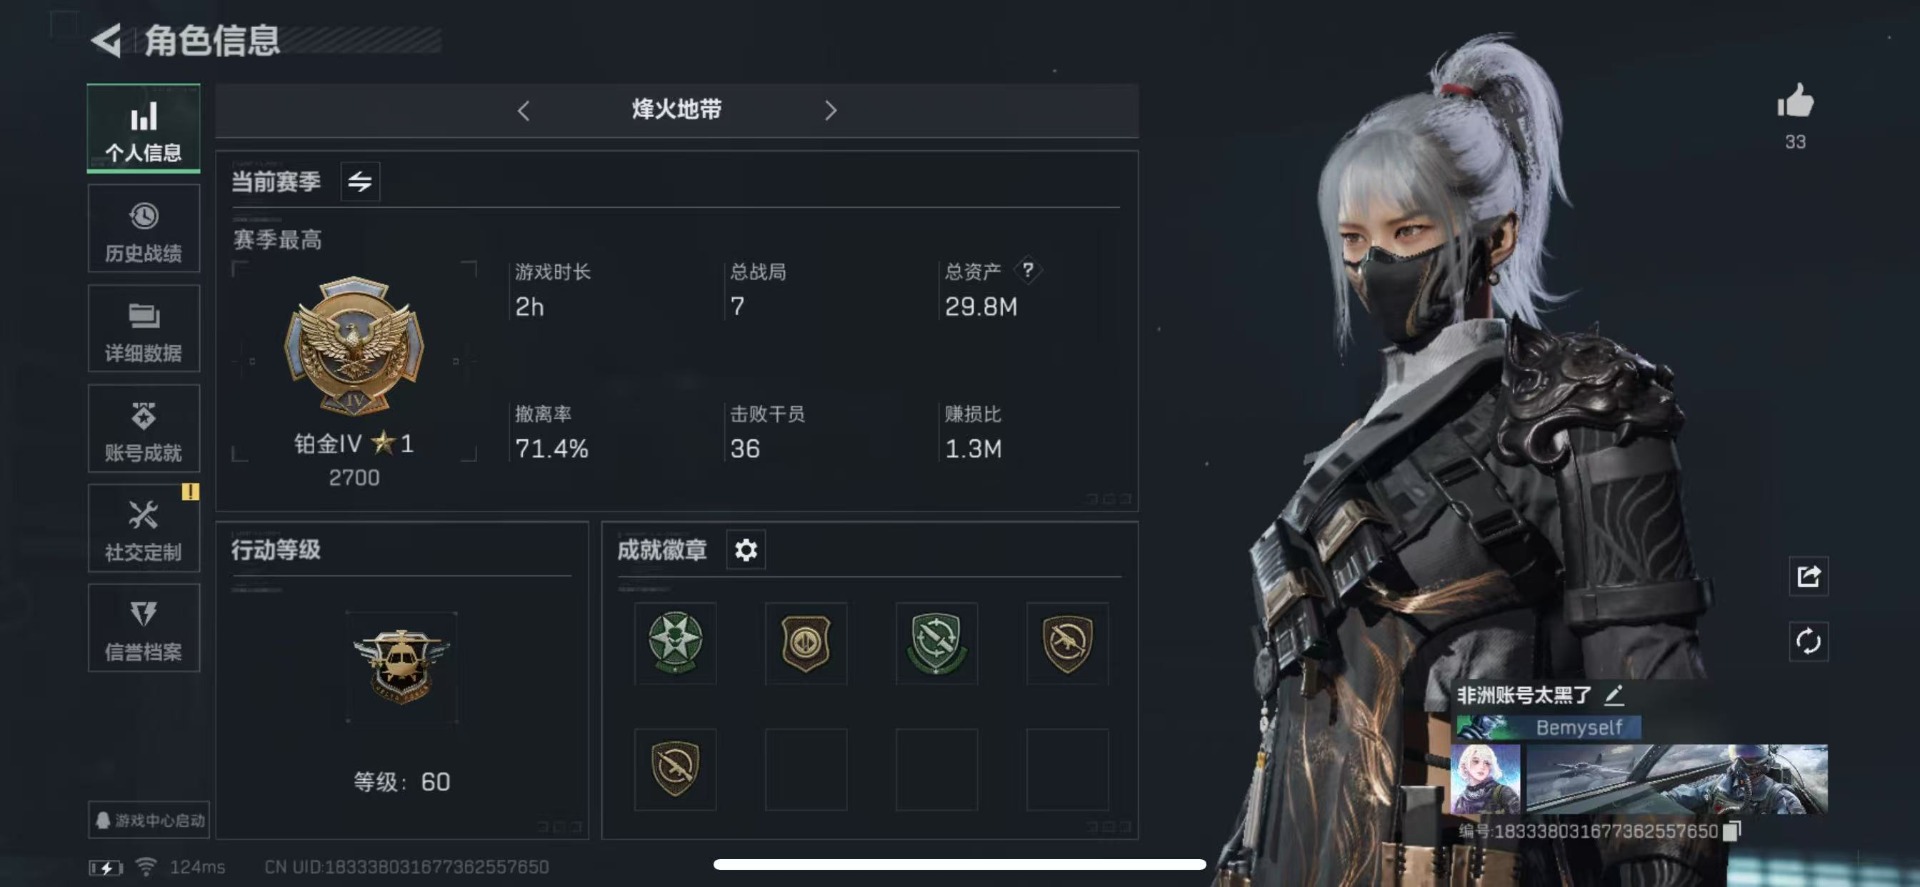Tap the back arrow beside 角色信息
The width and height of the screenshot is (1920, 887).
[x=106, y=41]
